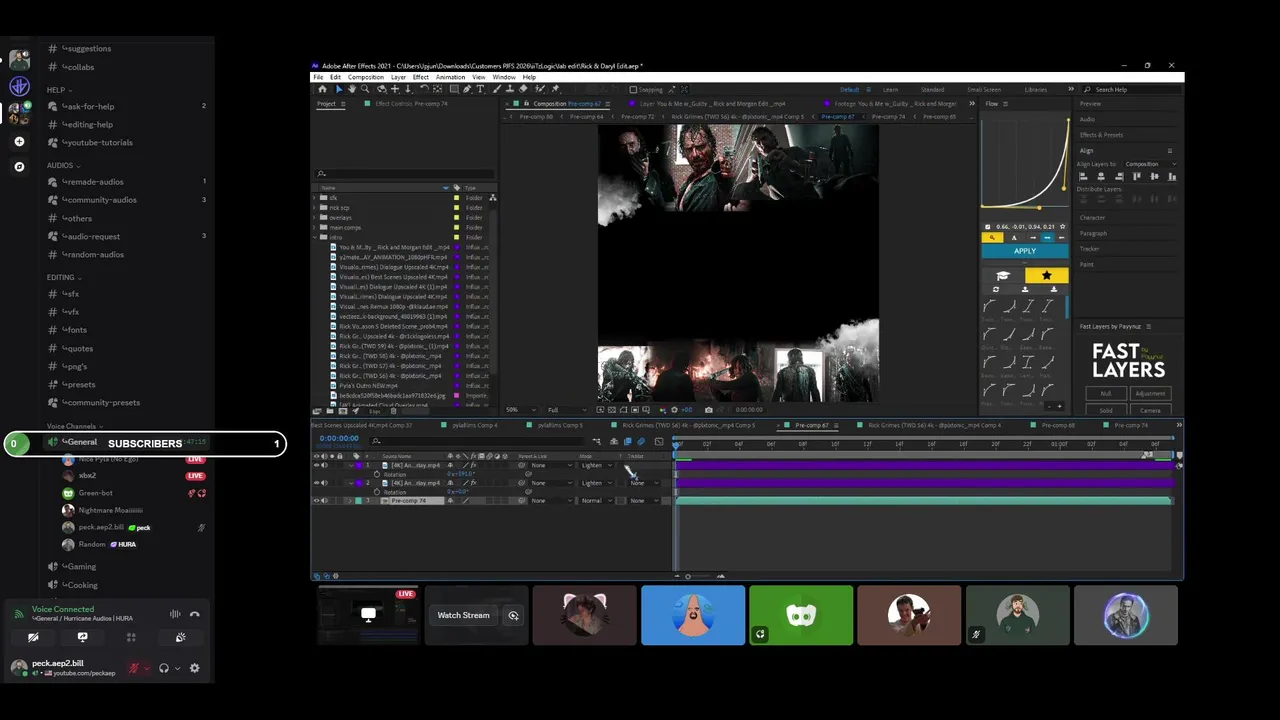Click the Adjustment button in Fast Layers
This screenshot has height=720, width=1280.
click(x=1150, y=393)
